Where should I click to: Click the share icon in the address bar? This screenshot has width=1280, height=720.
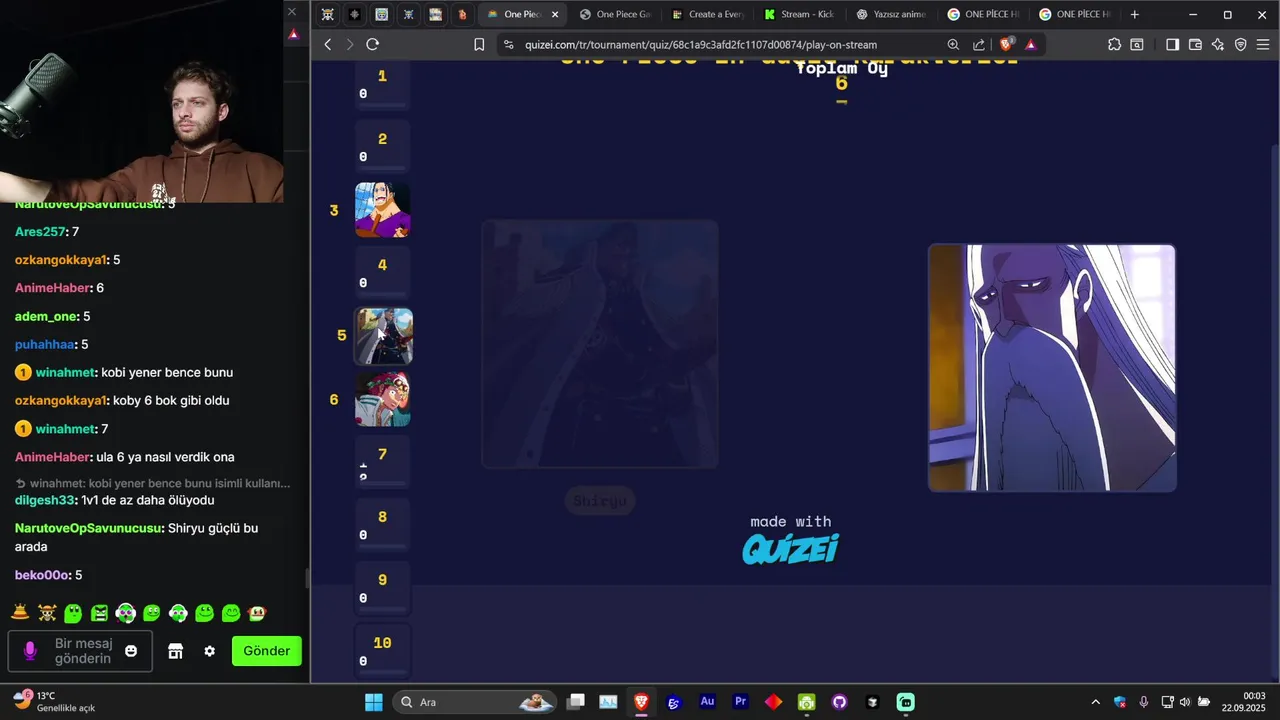coord(979,44)
